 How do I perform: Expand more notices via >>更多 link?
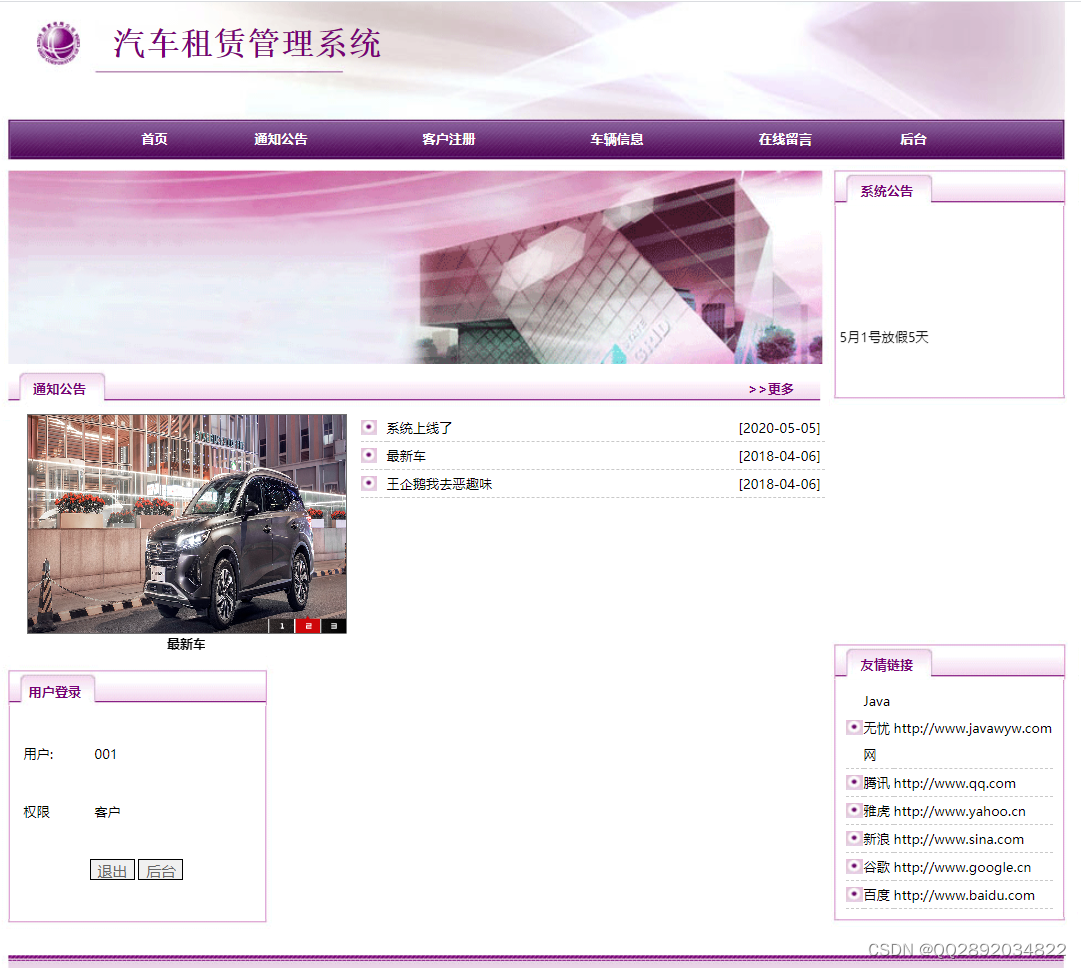point(771,388)
